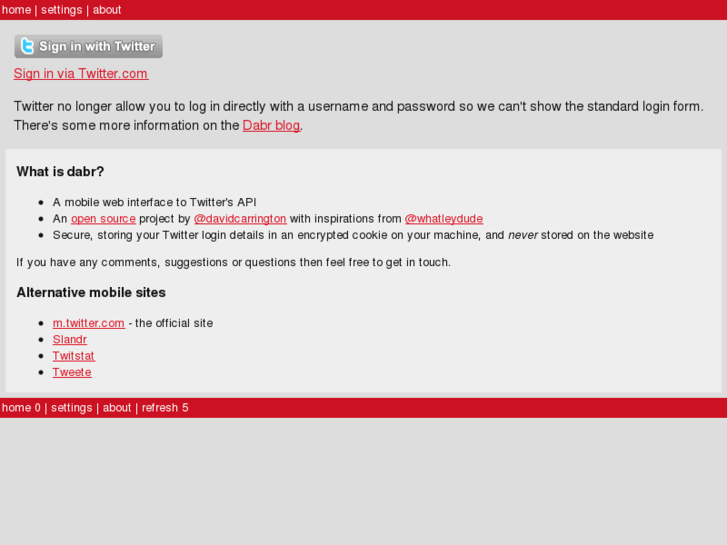
Task: Open the m.twitter.com official site link
Action: pos(89,323)
